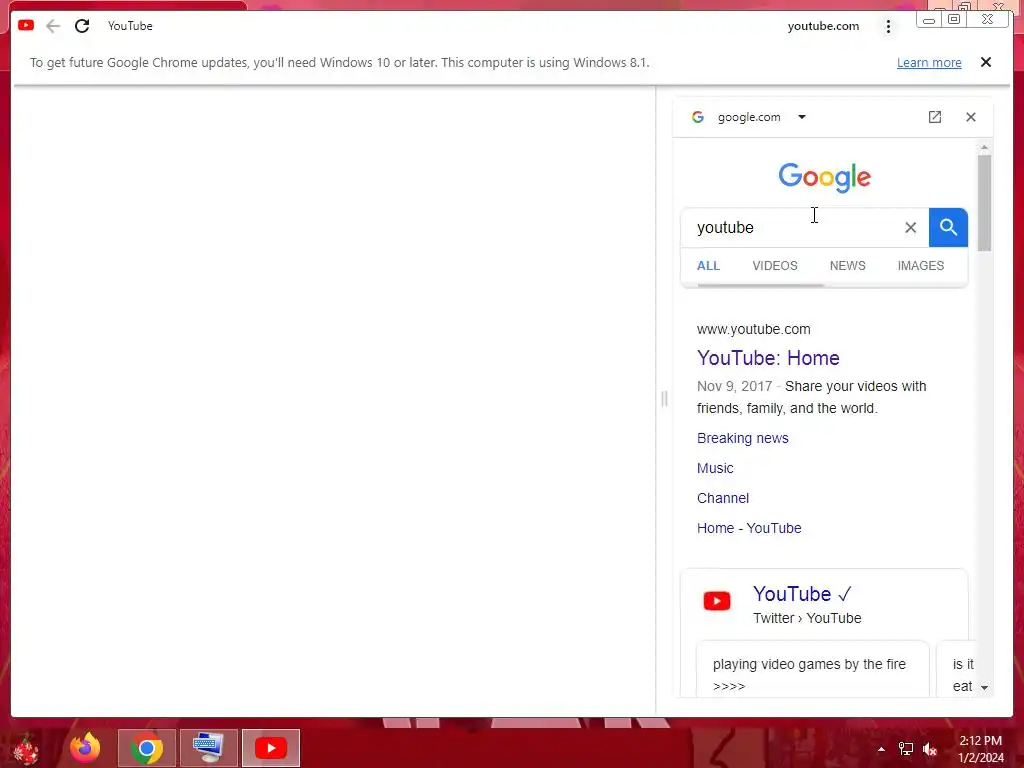Click the side panel resize handle
Screen dimensions: 1024x768
[x=664, y=398]
